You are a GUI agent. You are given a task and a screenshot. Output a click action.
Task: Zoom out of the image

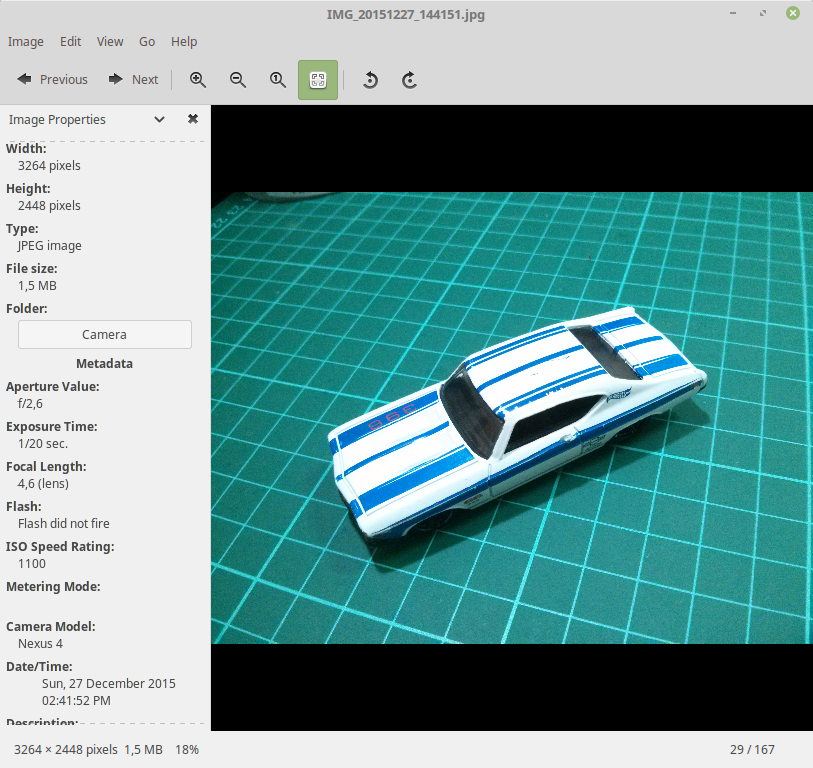(x=238, y=80)
